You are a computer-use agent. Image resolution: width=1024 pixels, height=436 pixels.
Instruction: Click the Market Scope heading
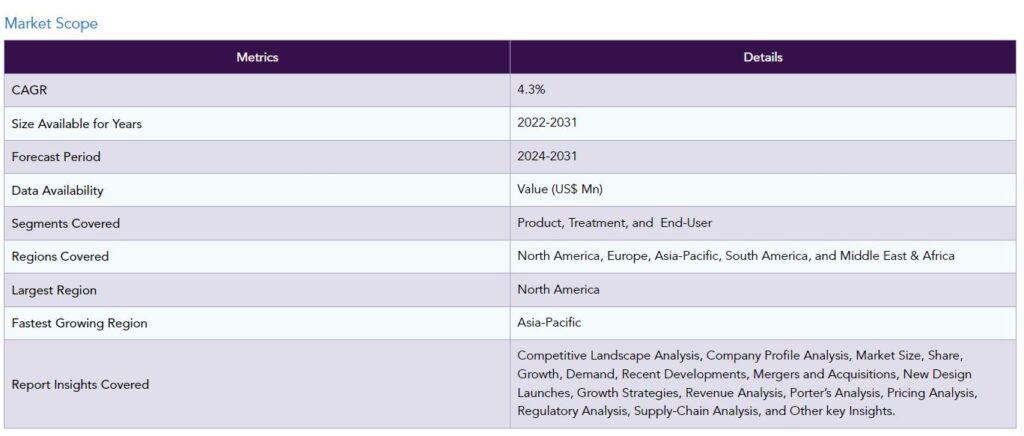click(51, 23)
